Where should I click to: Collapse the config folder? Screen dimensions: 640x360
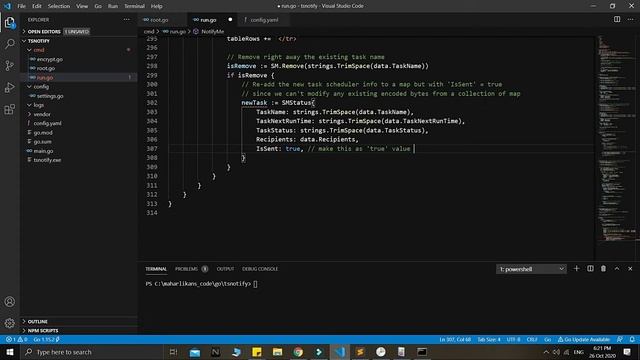[x=41, y=87]
